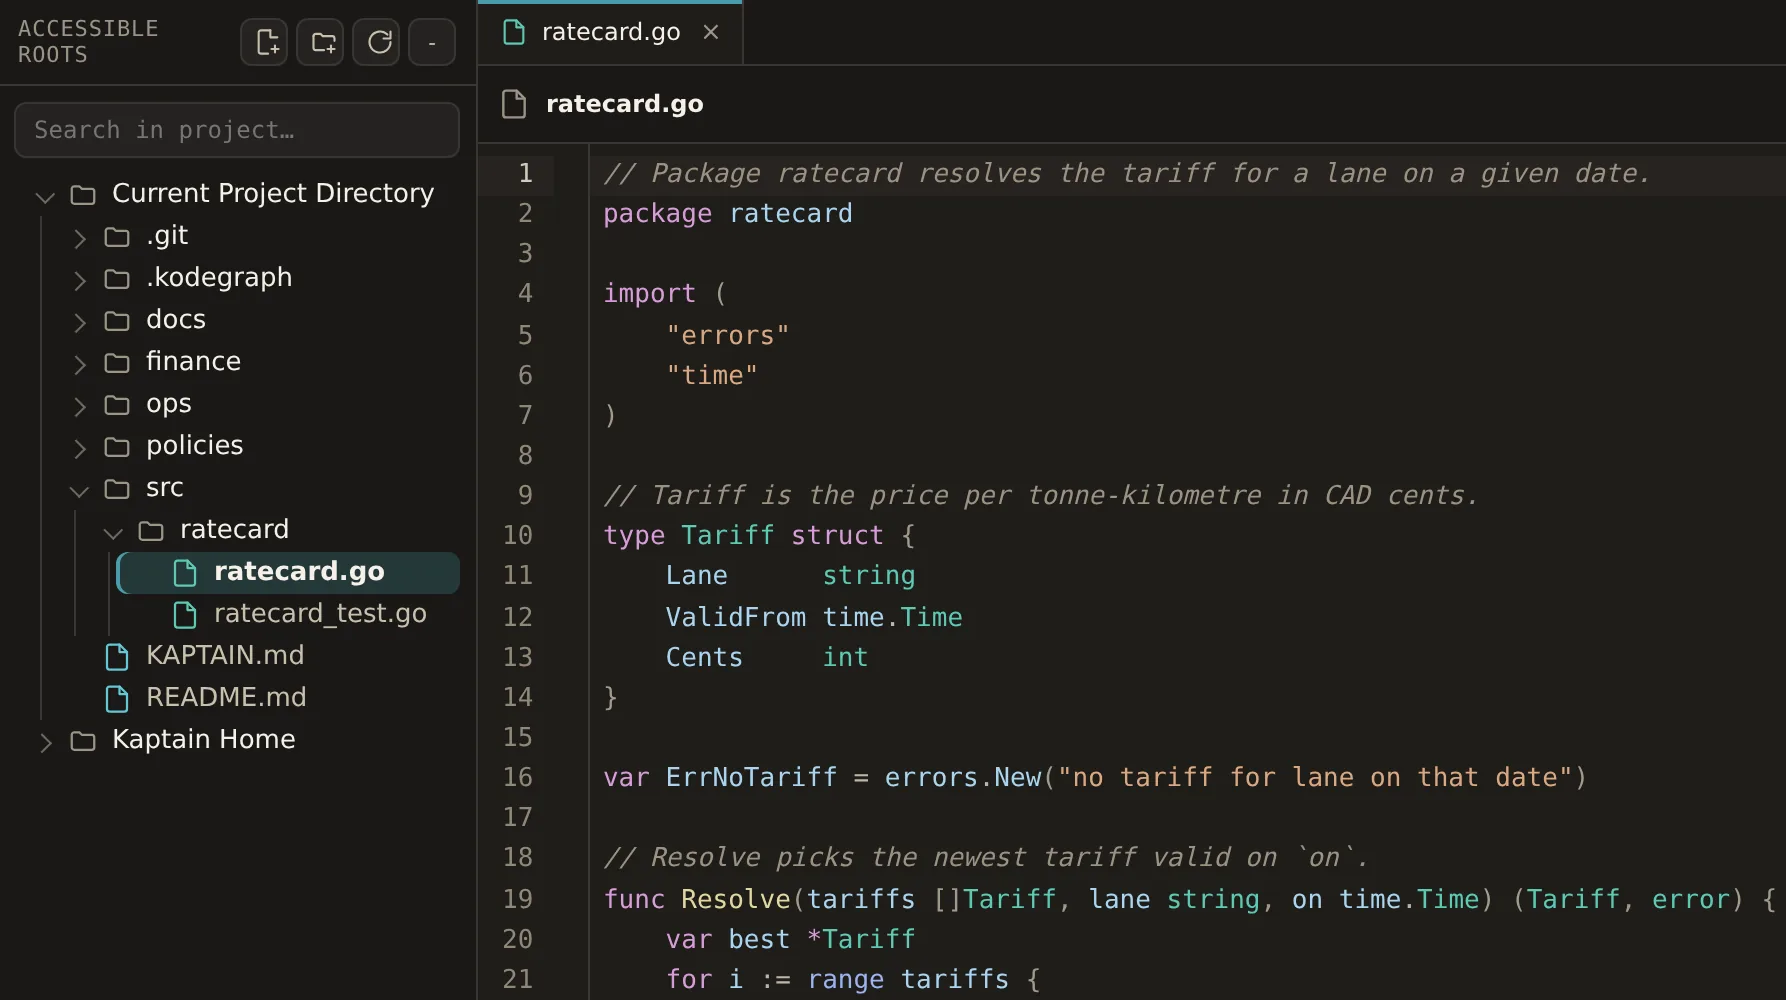Click the ratecard.go header title

point(624,104)
